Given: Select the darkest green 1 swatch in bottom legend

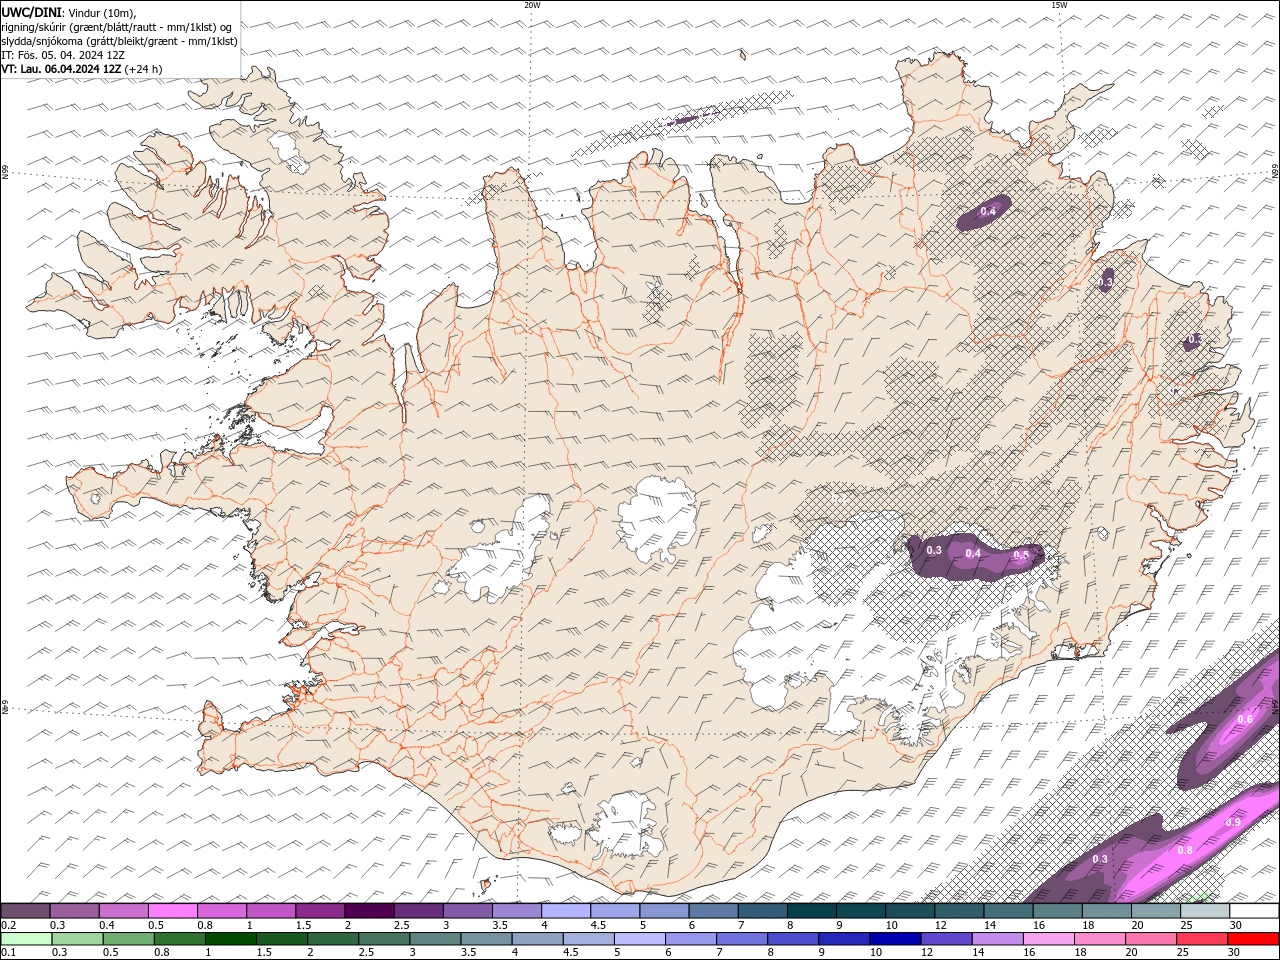Looking at the screenshot, I should (231, 938).
